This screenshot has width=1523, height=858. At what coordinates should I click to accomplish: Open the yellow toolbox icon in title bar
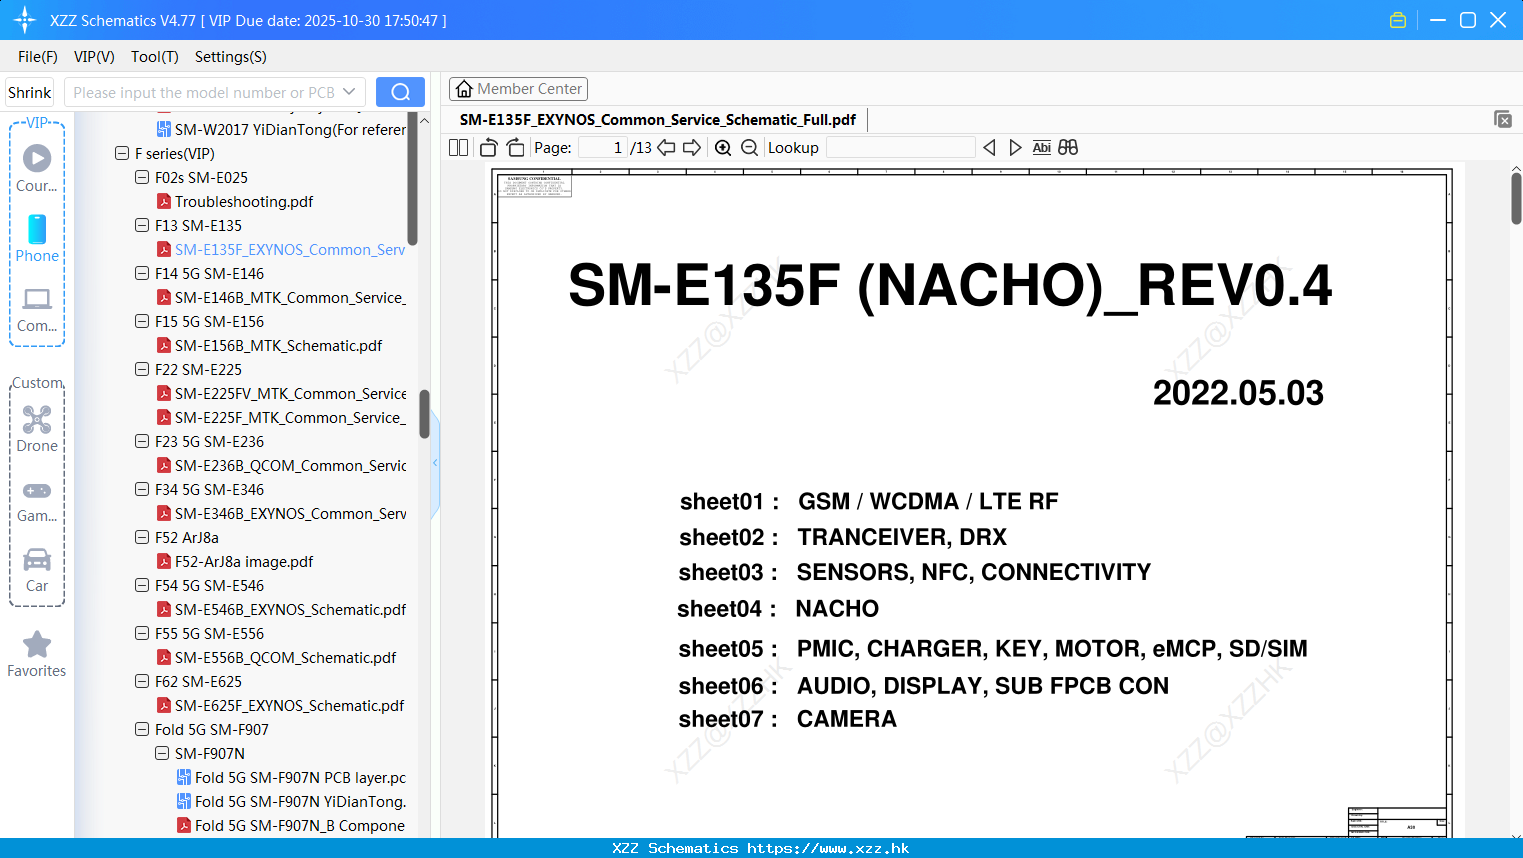point(1398,20)
